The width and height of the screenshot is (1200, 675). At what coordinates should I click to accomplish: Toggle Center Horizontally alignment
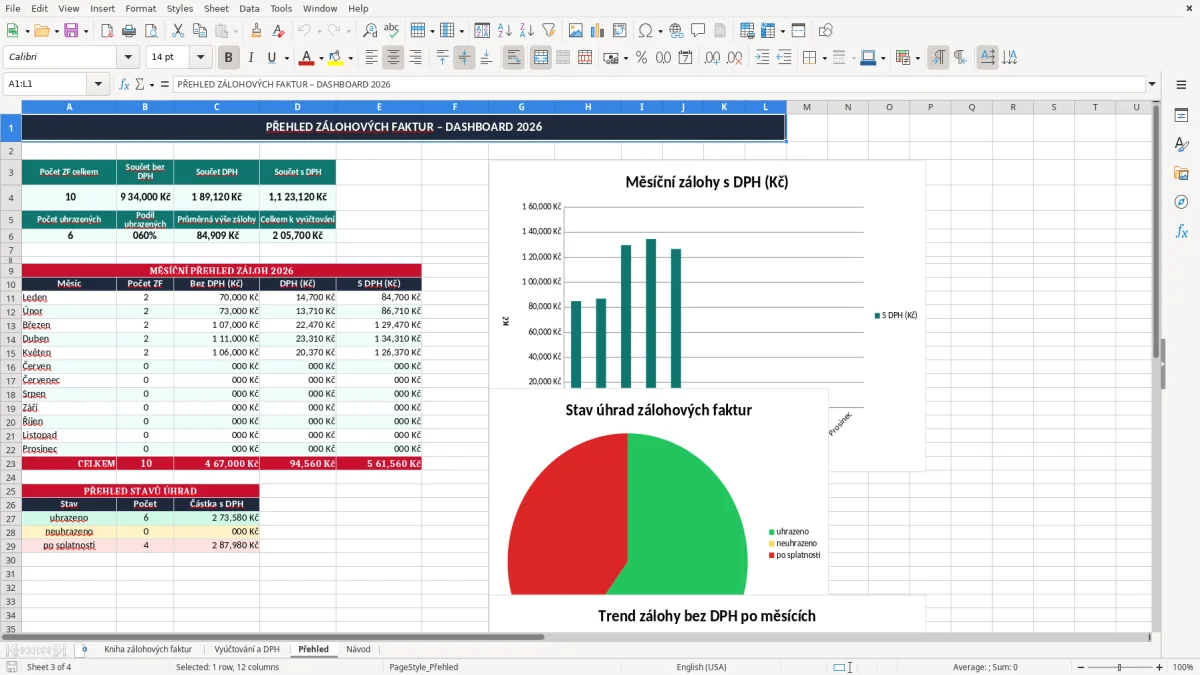(x=393, y=58)
